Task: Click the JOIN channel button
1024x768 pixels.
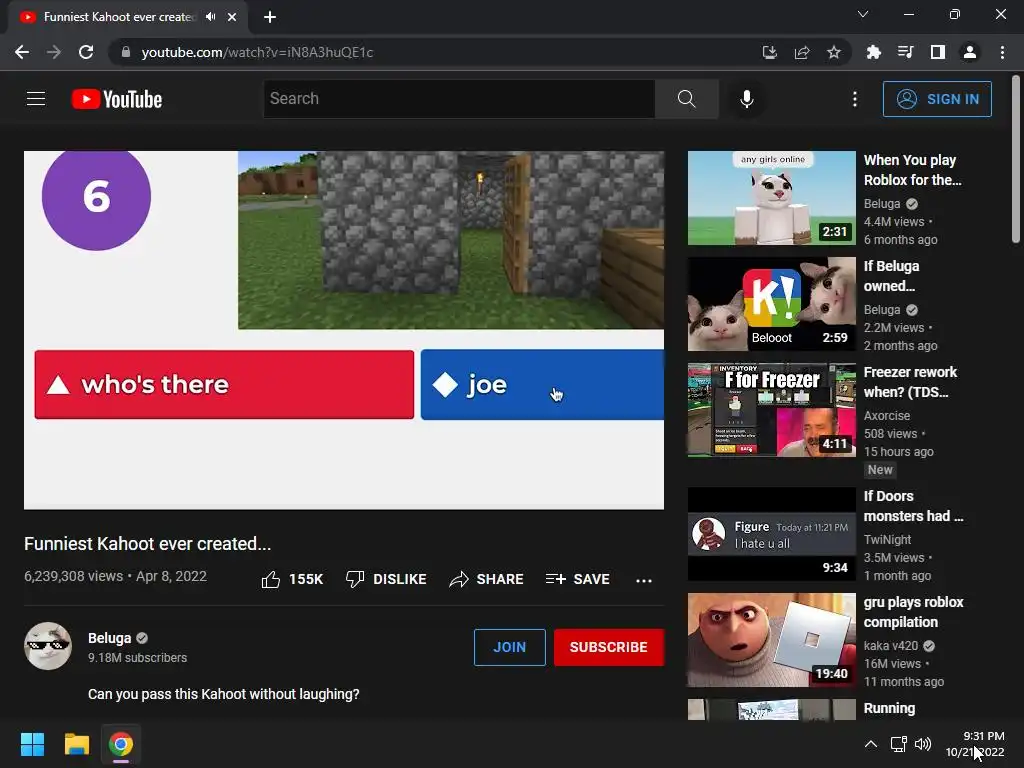Action: coord(509,647)
